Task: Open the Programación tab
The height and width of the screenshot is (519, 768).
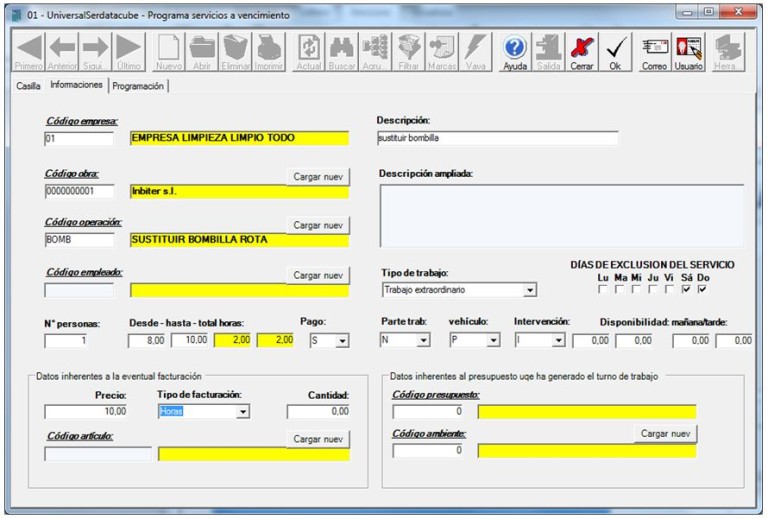Action: point(138,86)
